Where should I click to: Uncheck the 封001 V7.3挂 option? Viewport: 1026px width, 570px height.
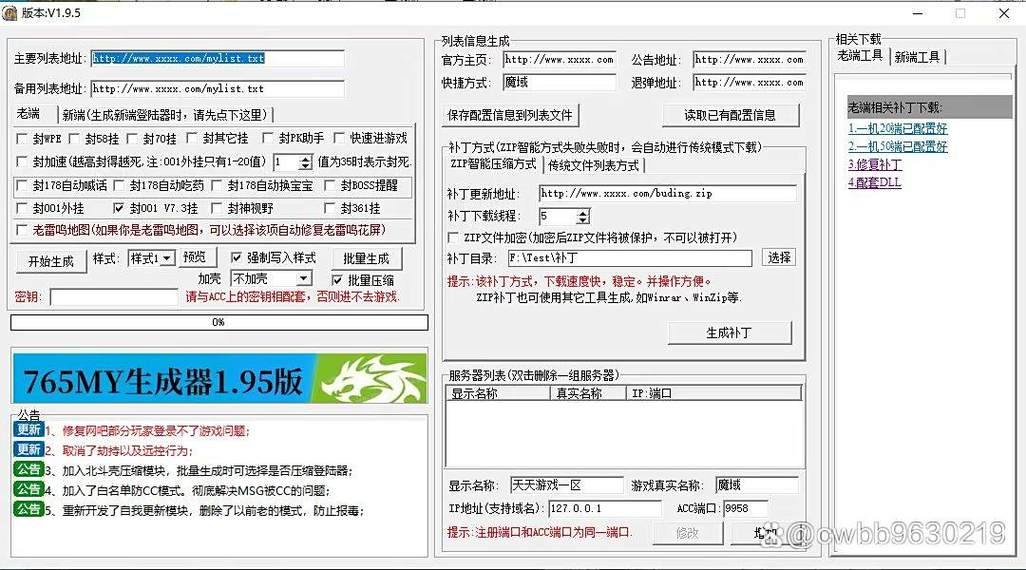(x=120, y=209)
